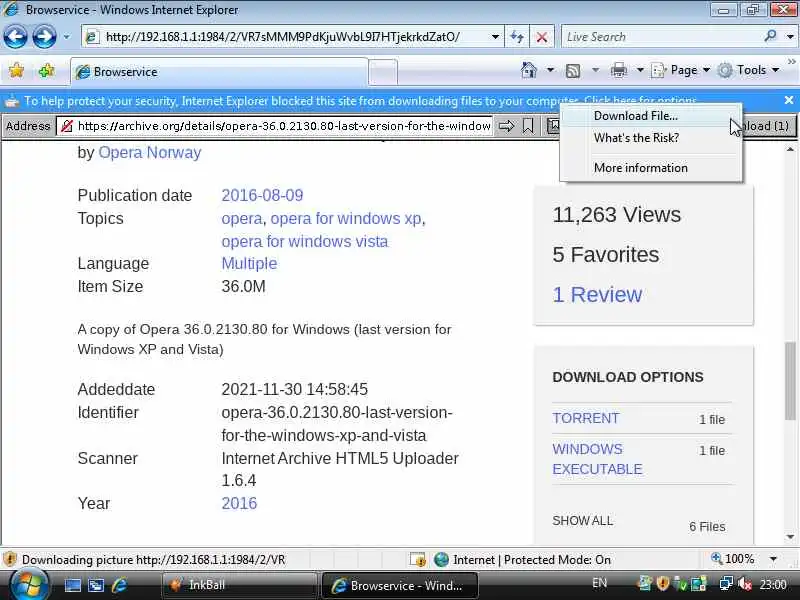Click the vertical scrollbar thumb
The width and height of the screenshot is (800, 600).
pyautogui.click(x=790, y=380)
